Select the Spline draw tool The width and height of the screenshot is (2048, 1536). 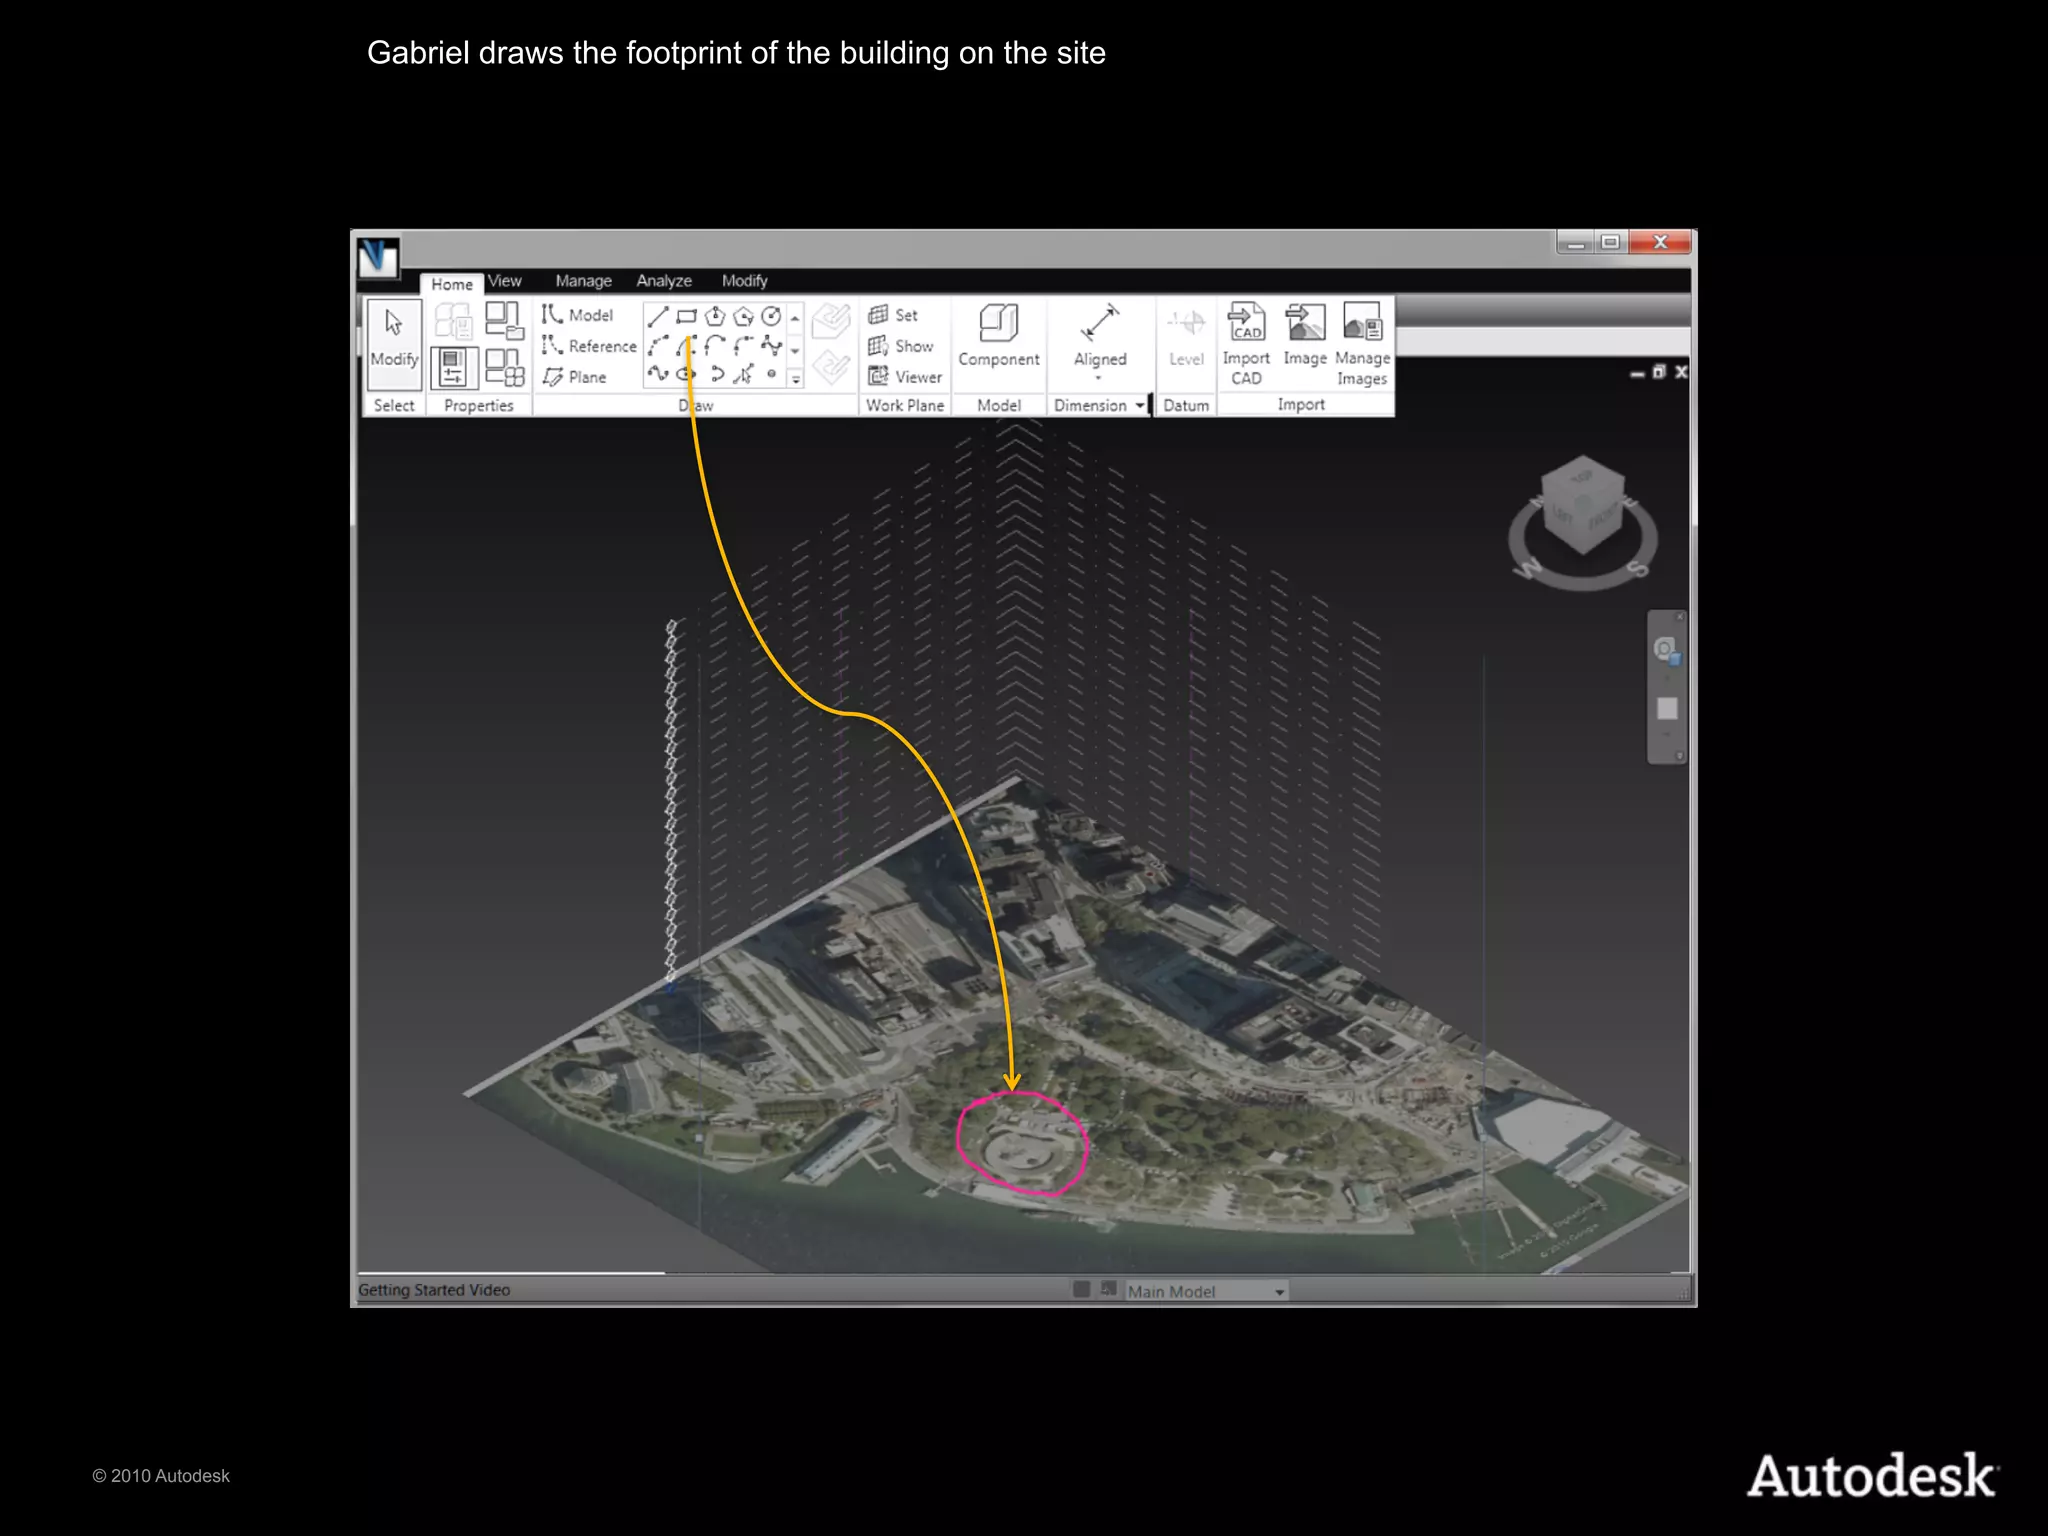coord(657,374)
